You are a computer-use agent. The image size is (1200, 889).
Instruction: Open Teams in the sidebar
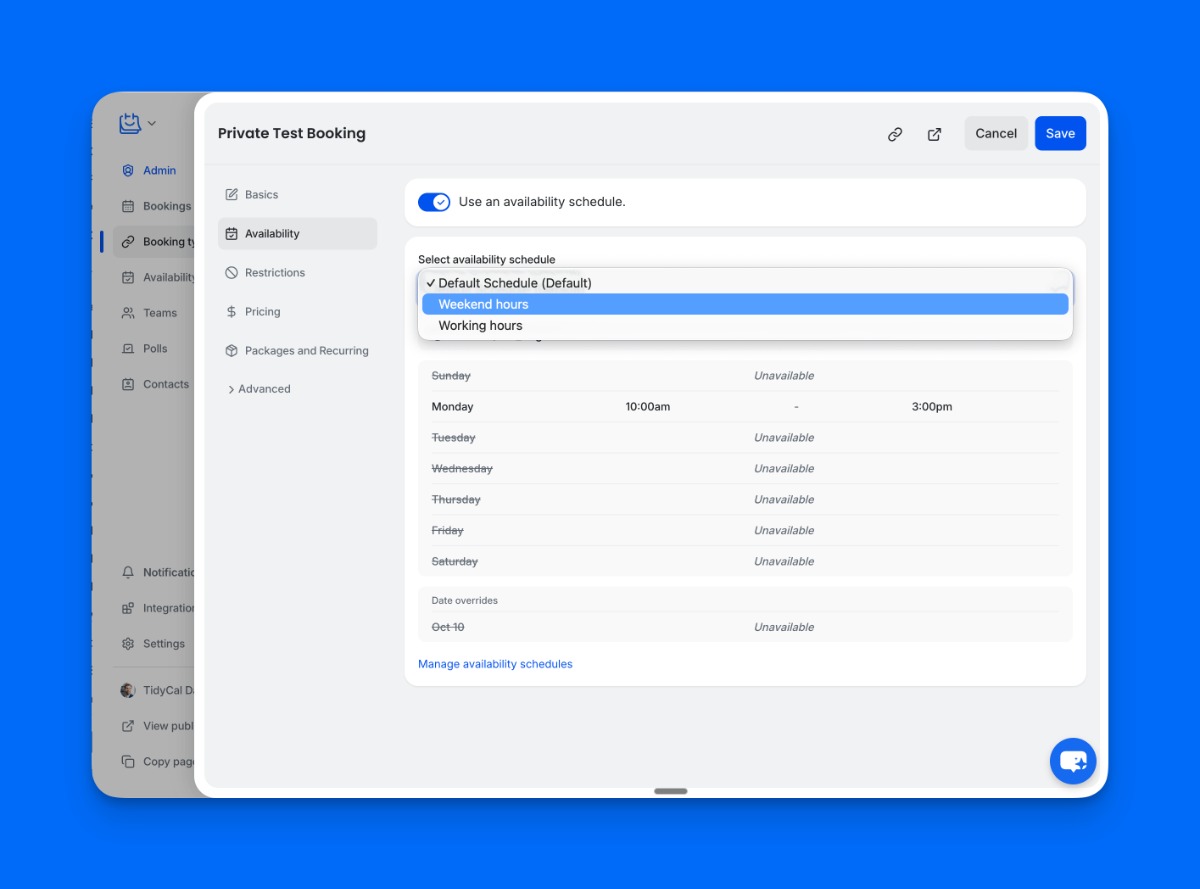point(159,313)
